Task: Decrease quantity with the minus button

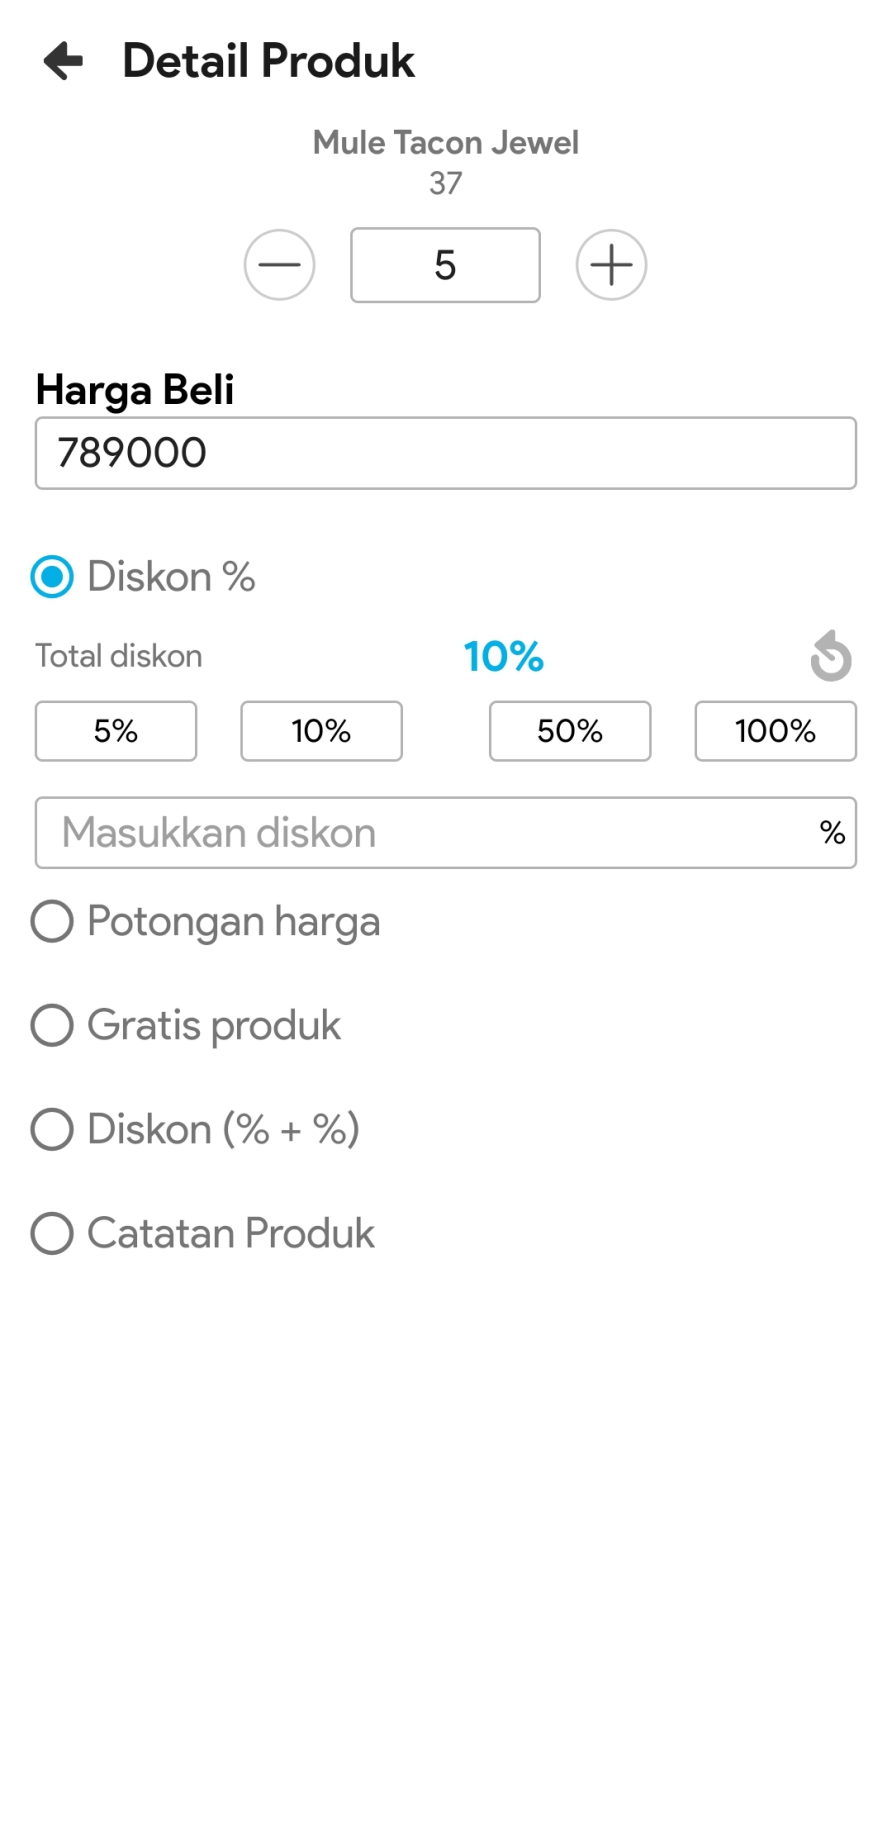Action: click(280, 265)
